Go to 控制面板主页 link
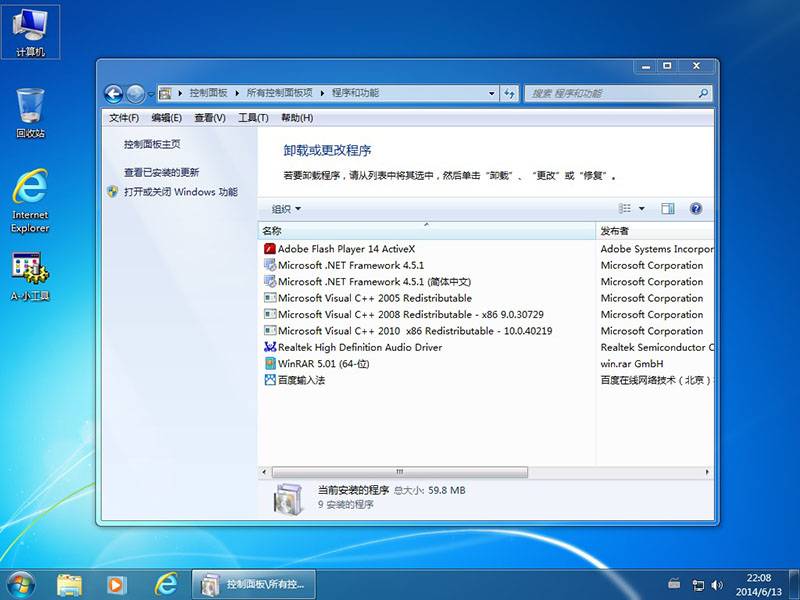 pos(152,144)
